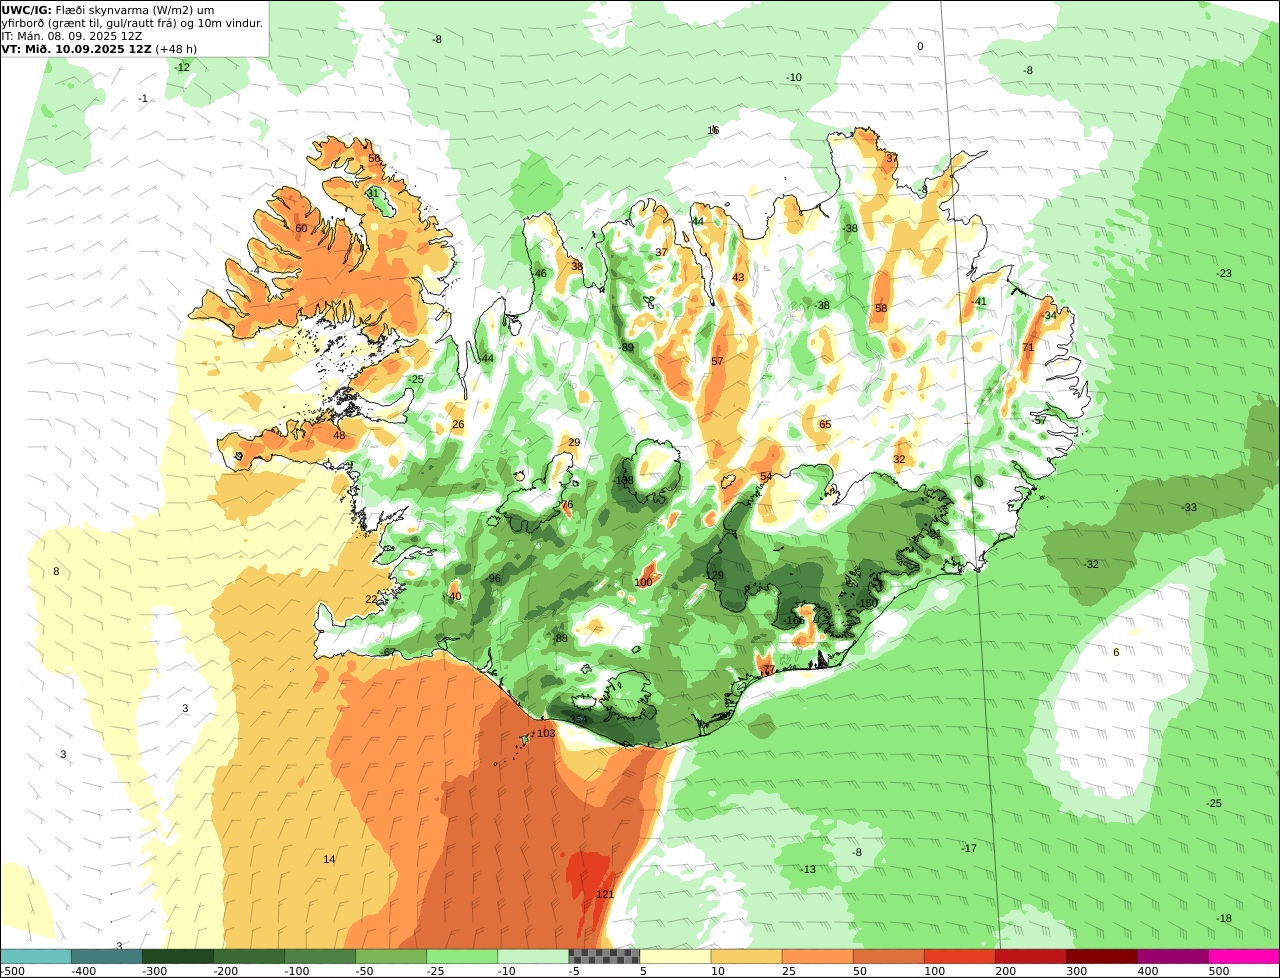Viewport: 1280px width, 978px height.
Task: Pick the pale yellow 5 to 10 legend swatch
Action: click(675, 957)
